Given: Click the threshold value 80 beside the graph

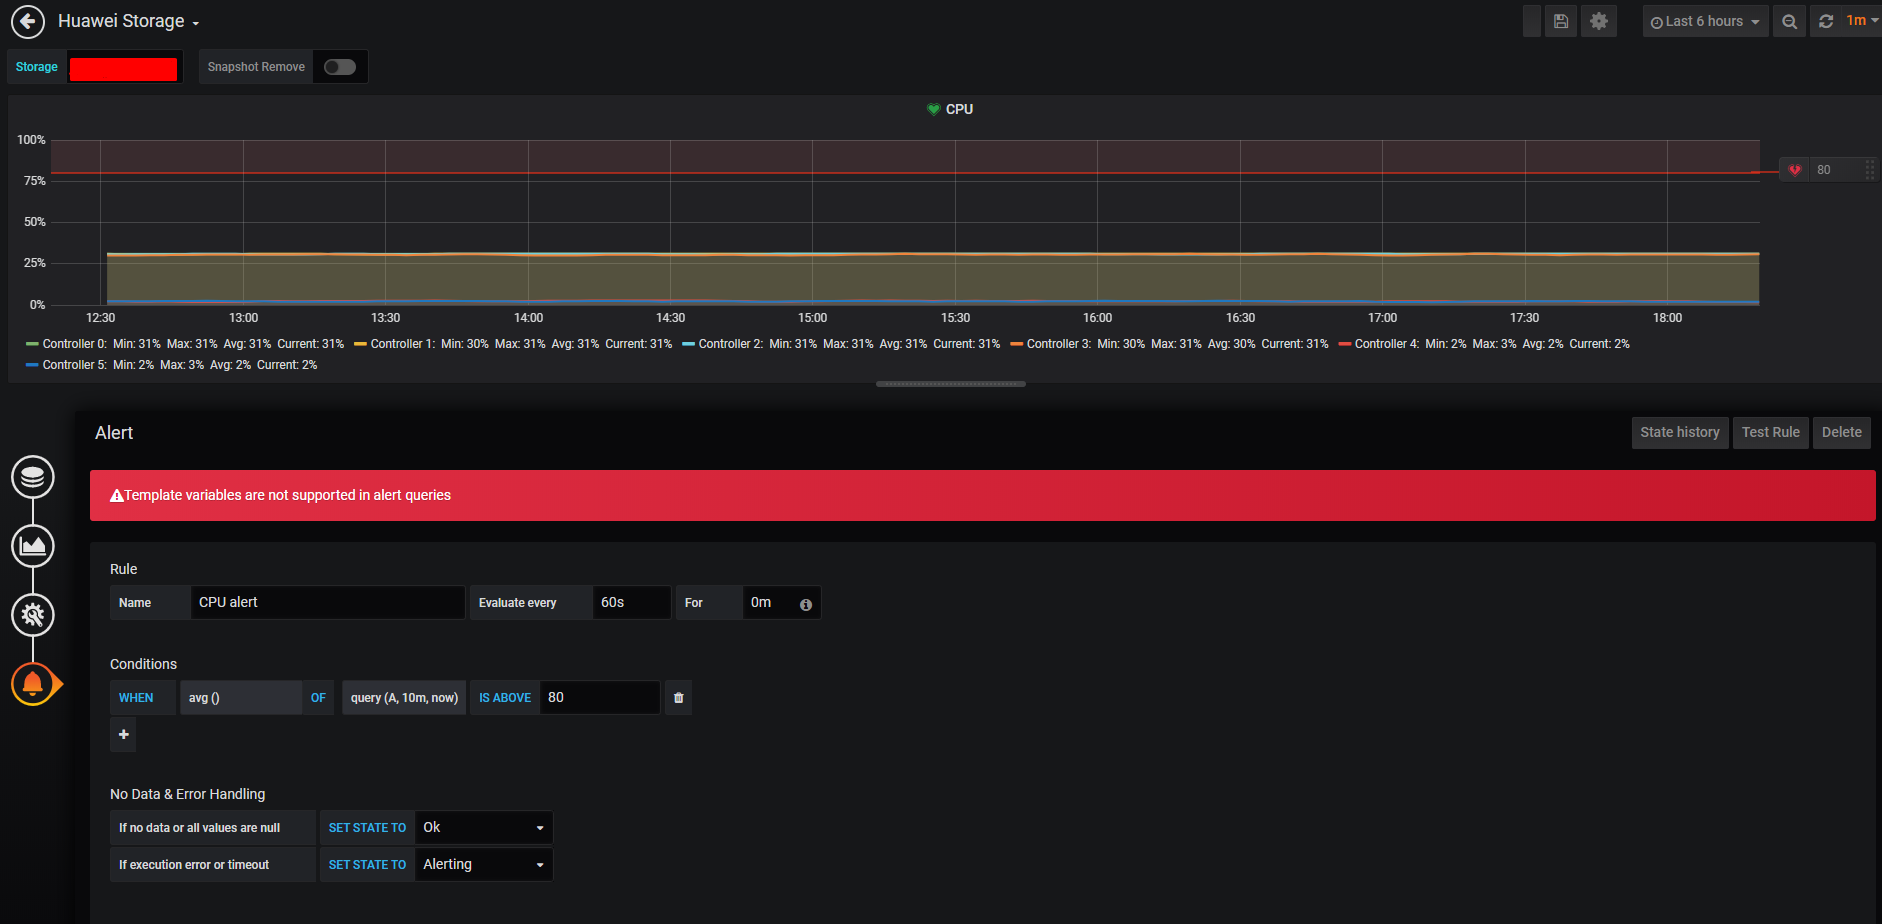Looking at the screenshot, I should tap(1824, 170).
